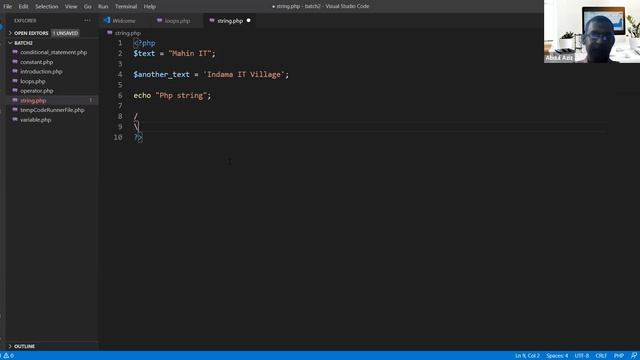Click PHP file icon beside operator.php
The image size is (640, 360).
click(x=15, y=90)
